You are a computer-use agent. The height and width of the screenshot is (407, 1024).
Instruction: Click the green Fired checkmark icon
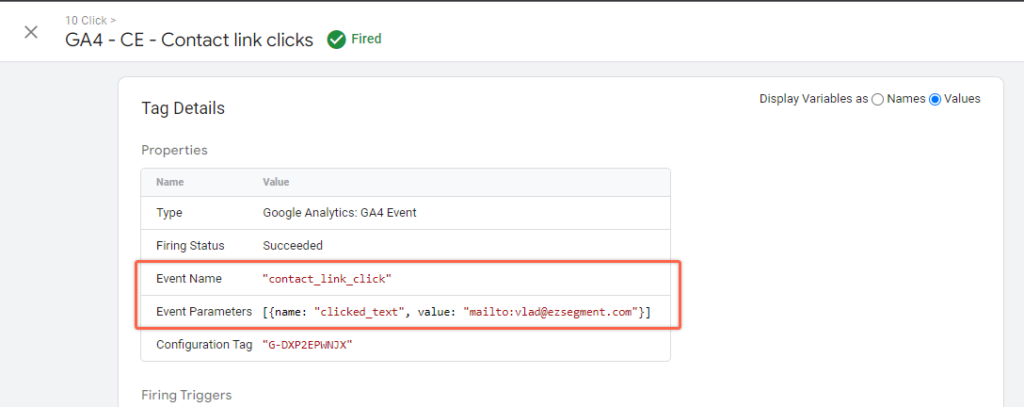click(336, 40)
